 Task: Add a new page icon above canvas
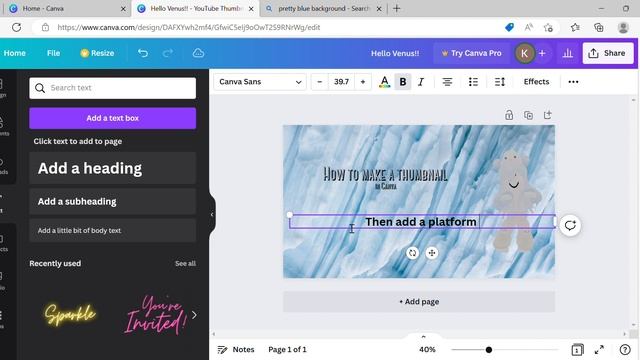pyautogui.click(x=547, y=115)
